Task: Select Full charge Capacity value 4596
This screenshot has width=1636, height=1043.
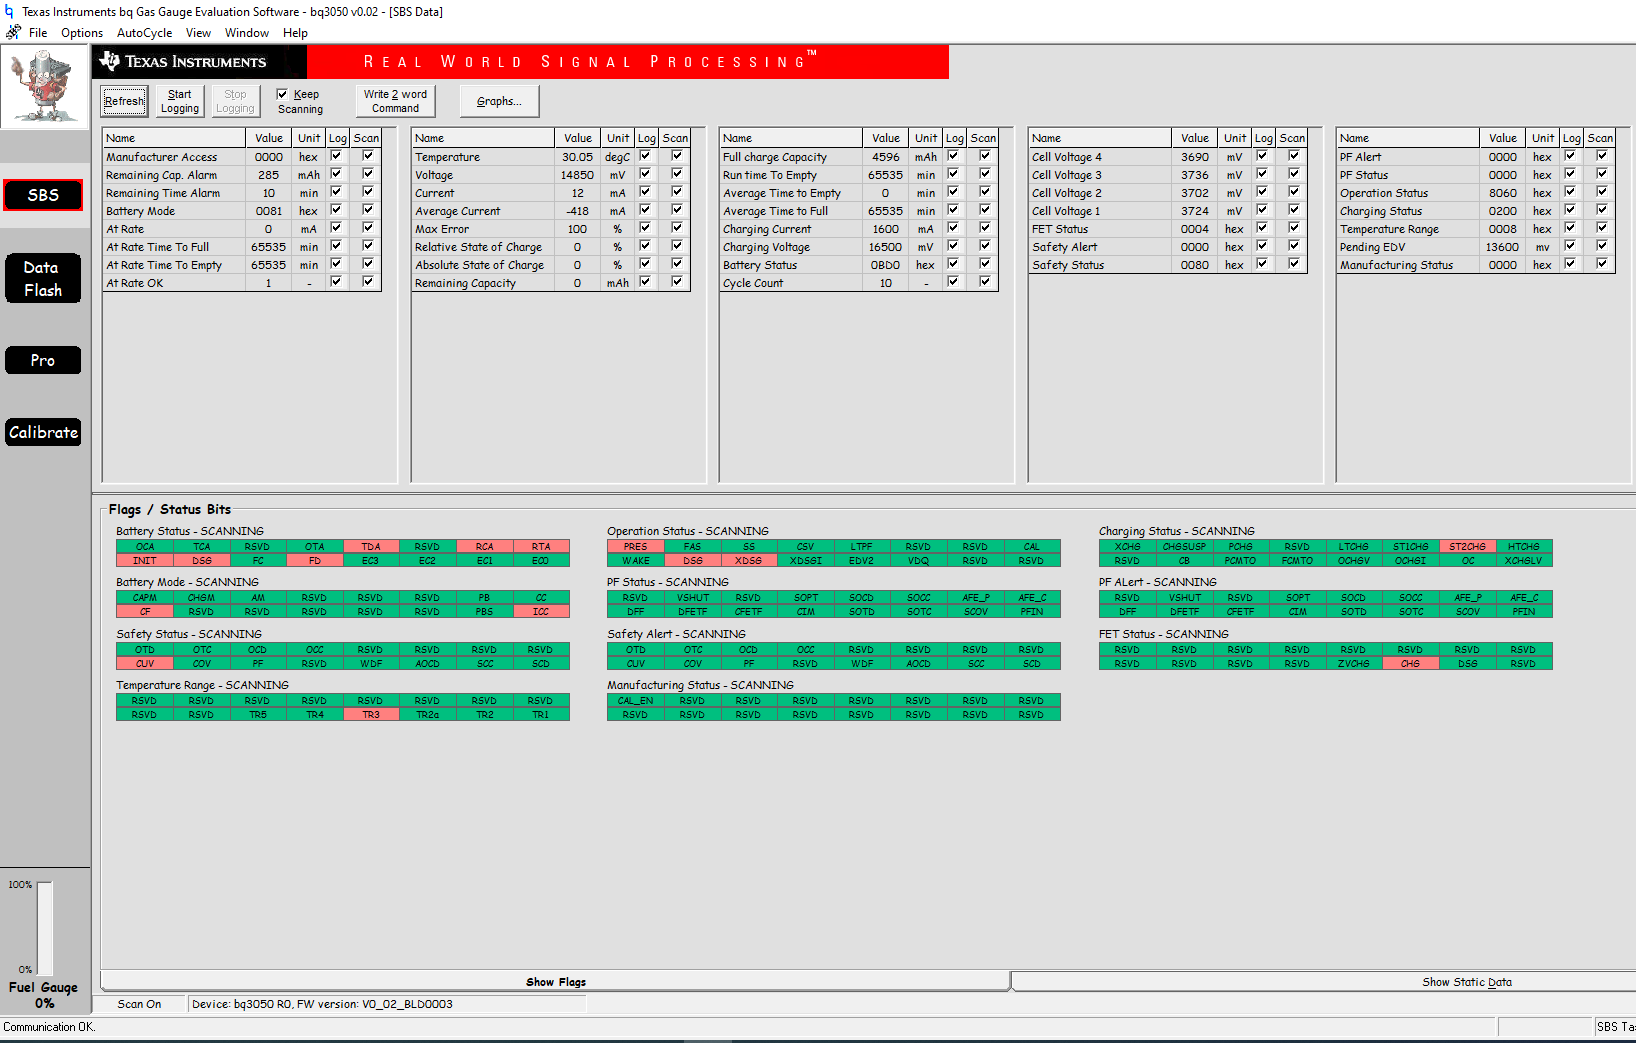Action: (886, 157)
